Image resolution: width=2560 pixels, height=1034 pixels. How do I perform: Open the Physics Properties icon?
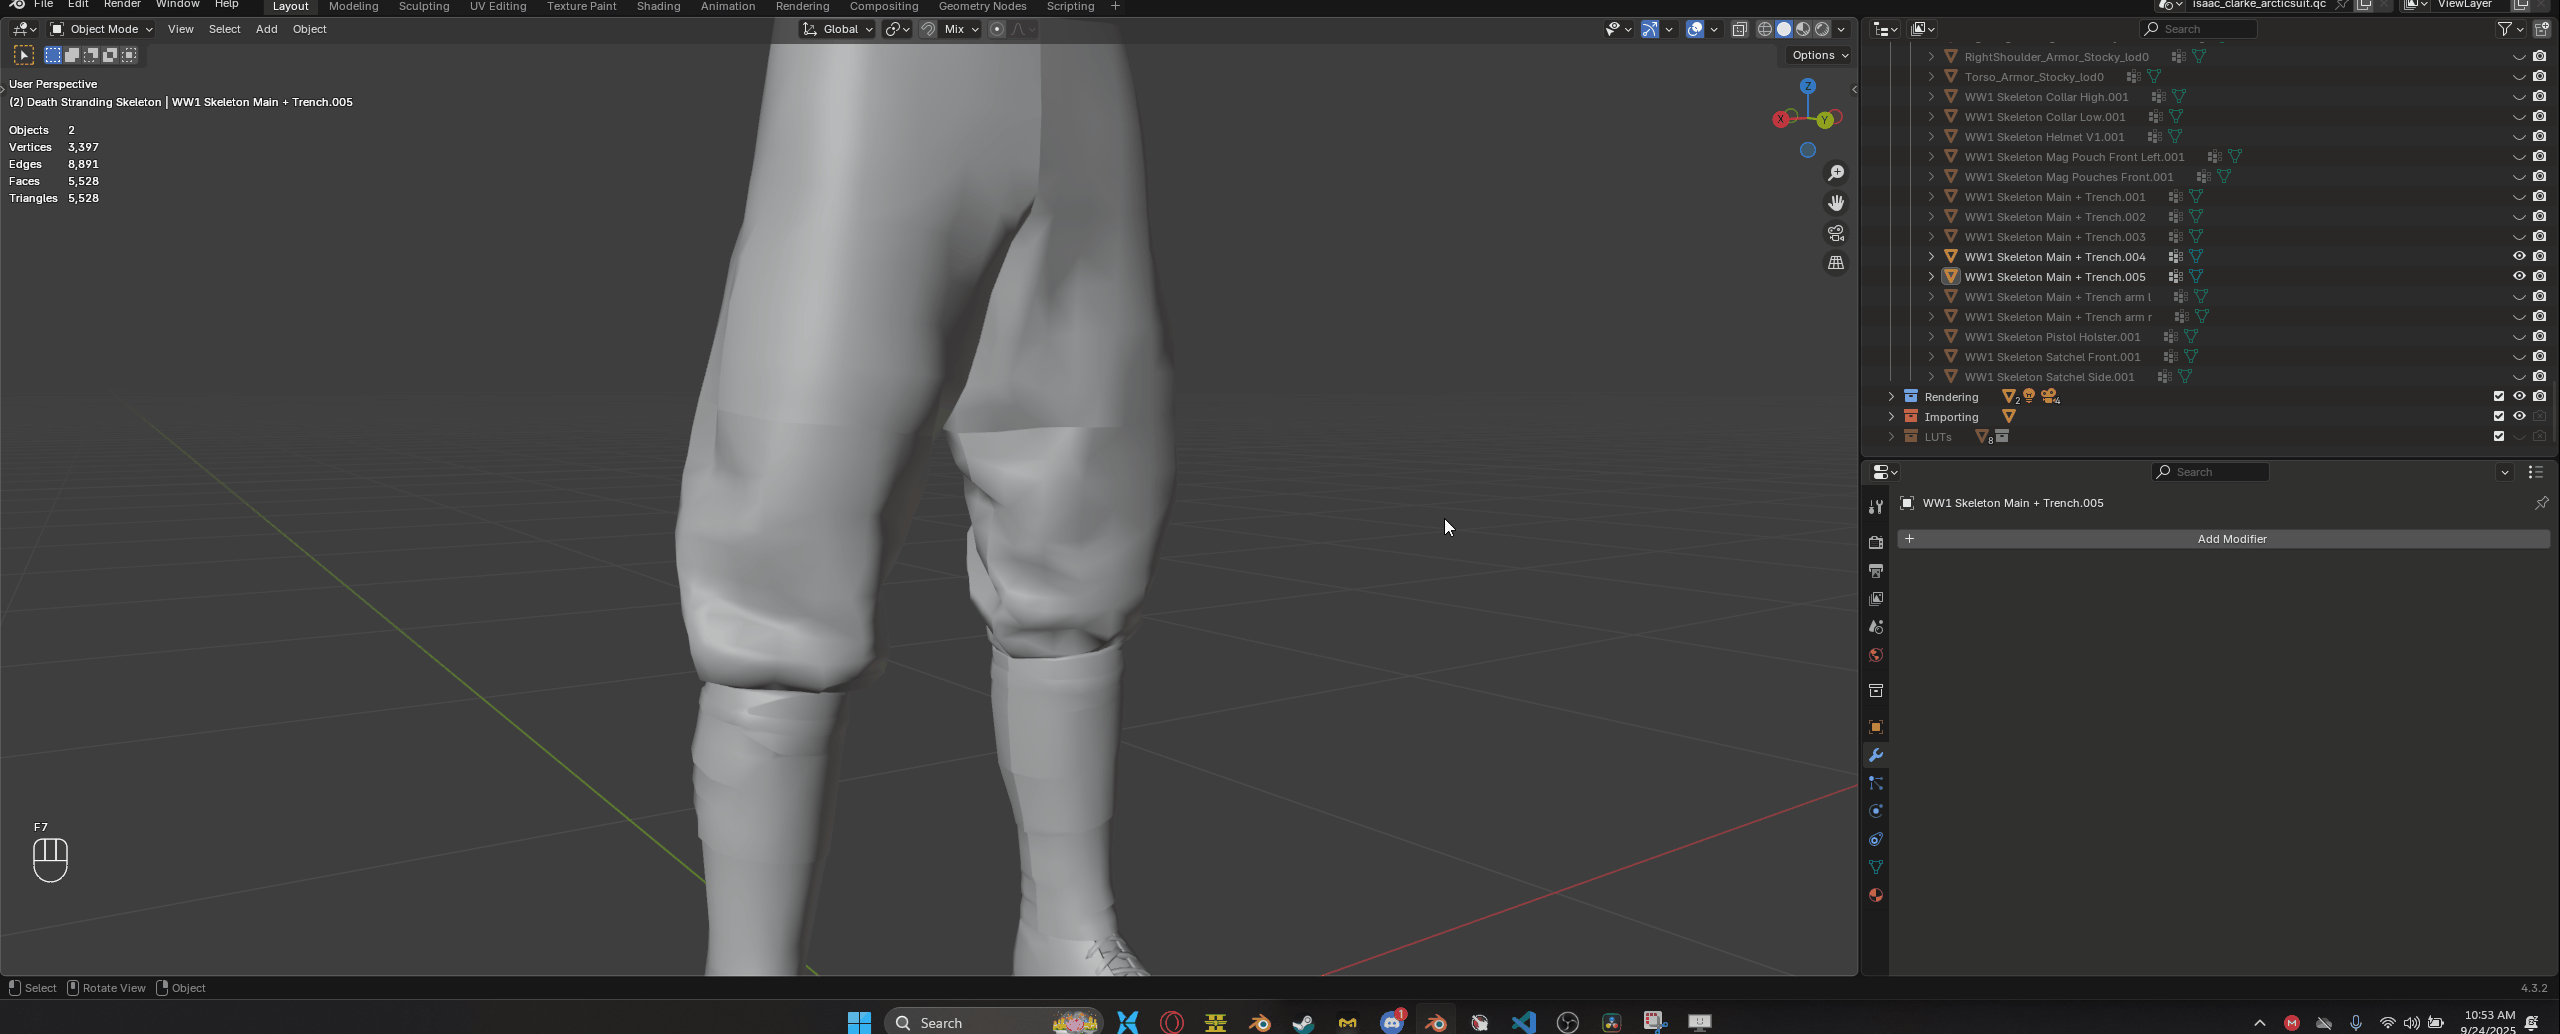[1876, 811]
